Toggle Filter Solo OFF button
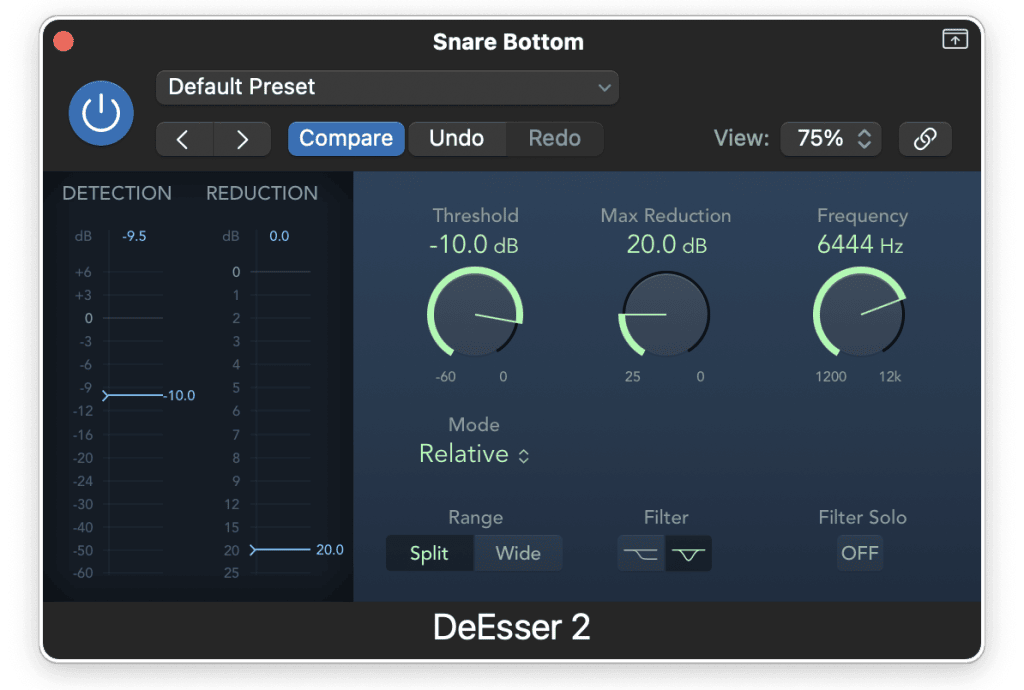 point(859,553)
